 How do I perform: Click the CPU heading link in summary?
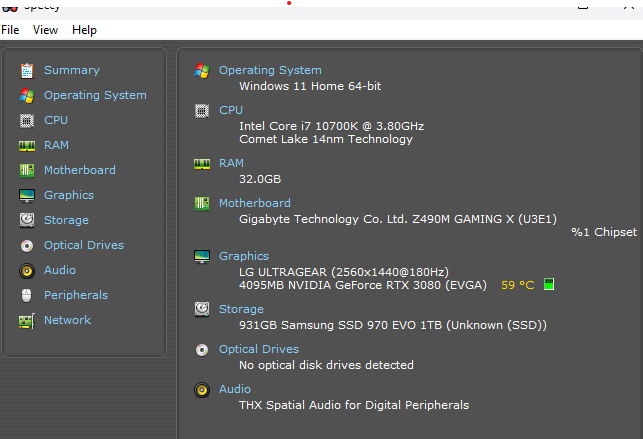(x=230, y=110)
